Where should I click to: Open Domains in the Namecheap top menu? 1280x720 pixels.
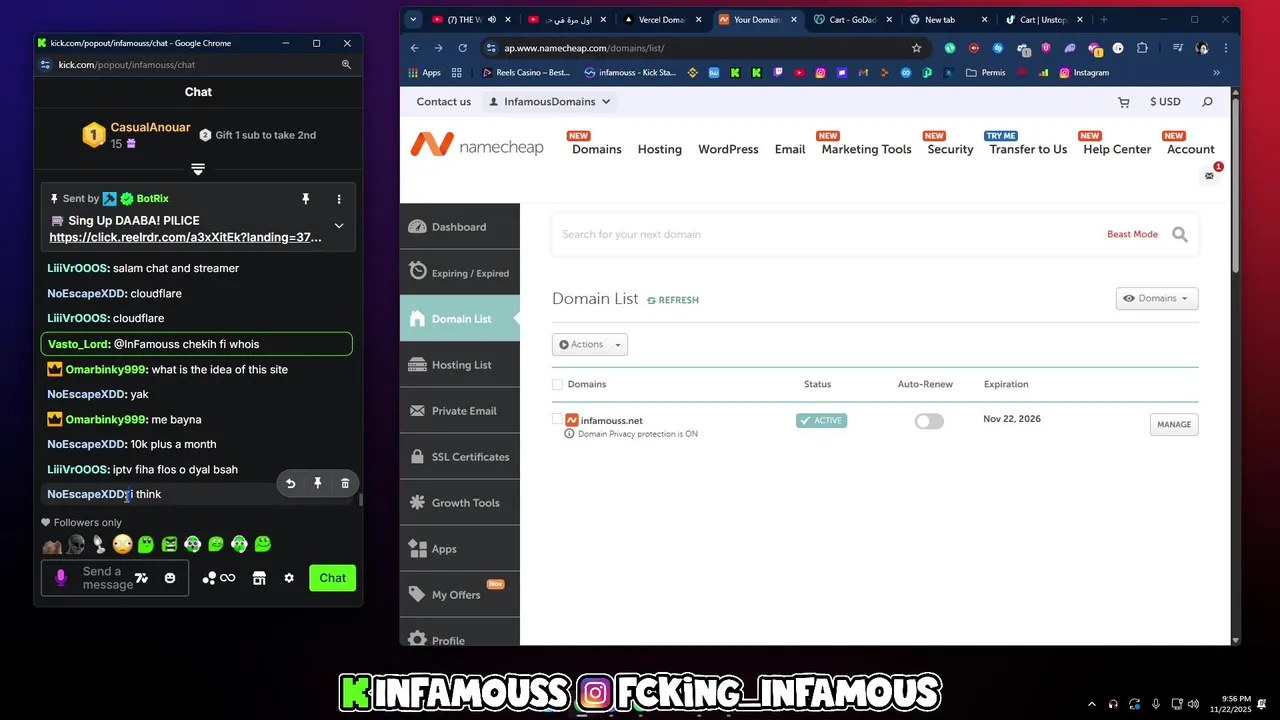pyautogui.click(x=596, y=149)
